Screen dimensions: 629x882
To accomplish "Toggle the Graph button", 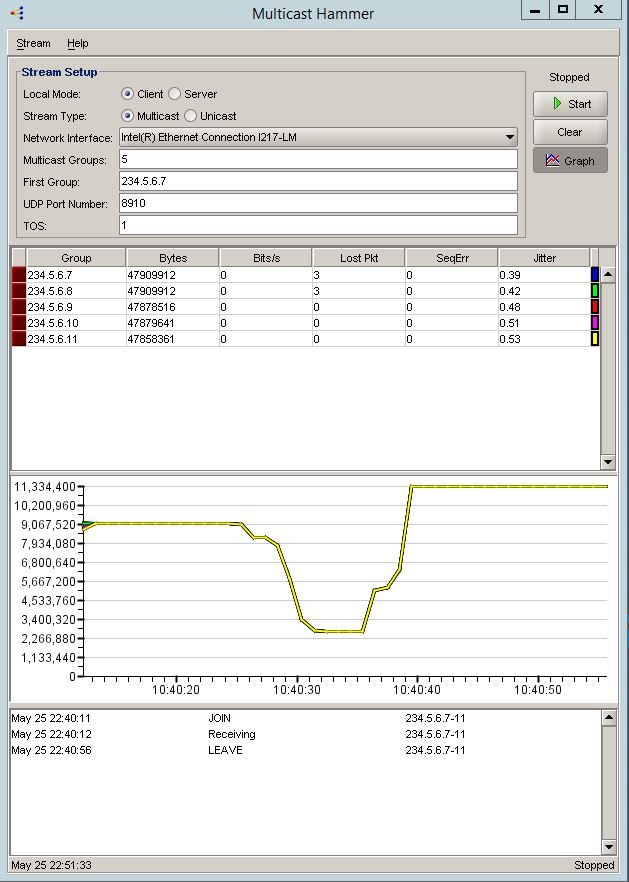I will coord(570,161).
